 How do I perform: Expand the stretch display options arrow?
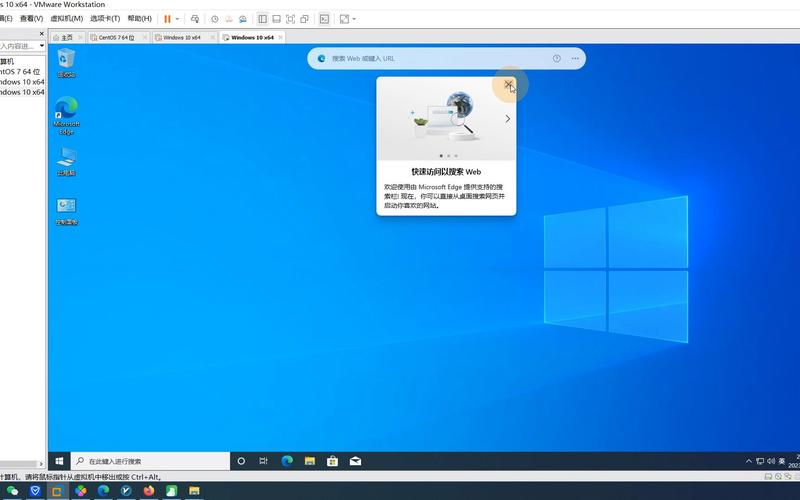[x=354, y=19]
